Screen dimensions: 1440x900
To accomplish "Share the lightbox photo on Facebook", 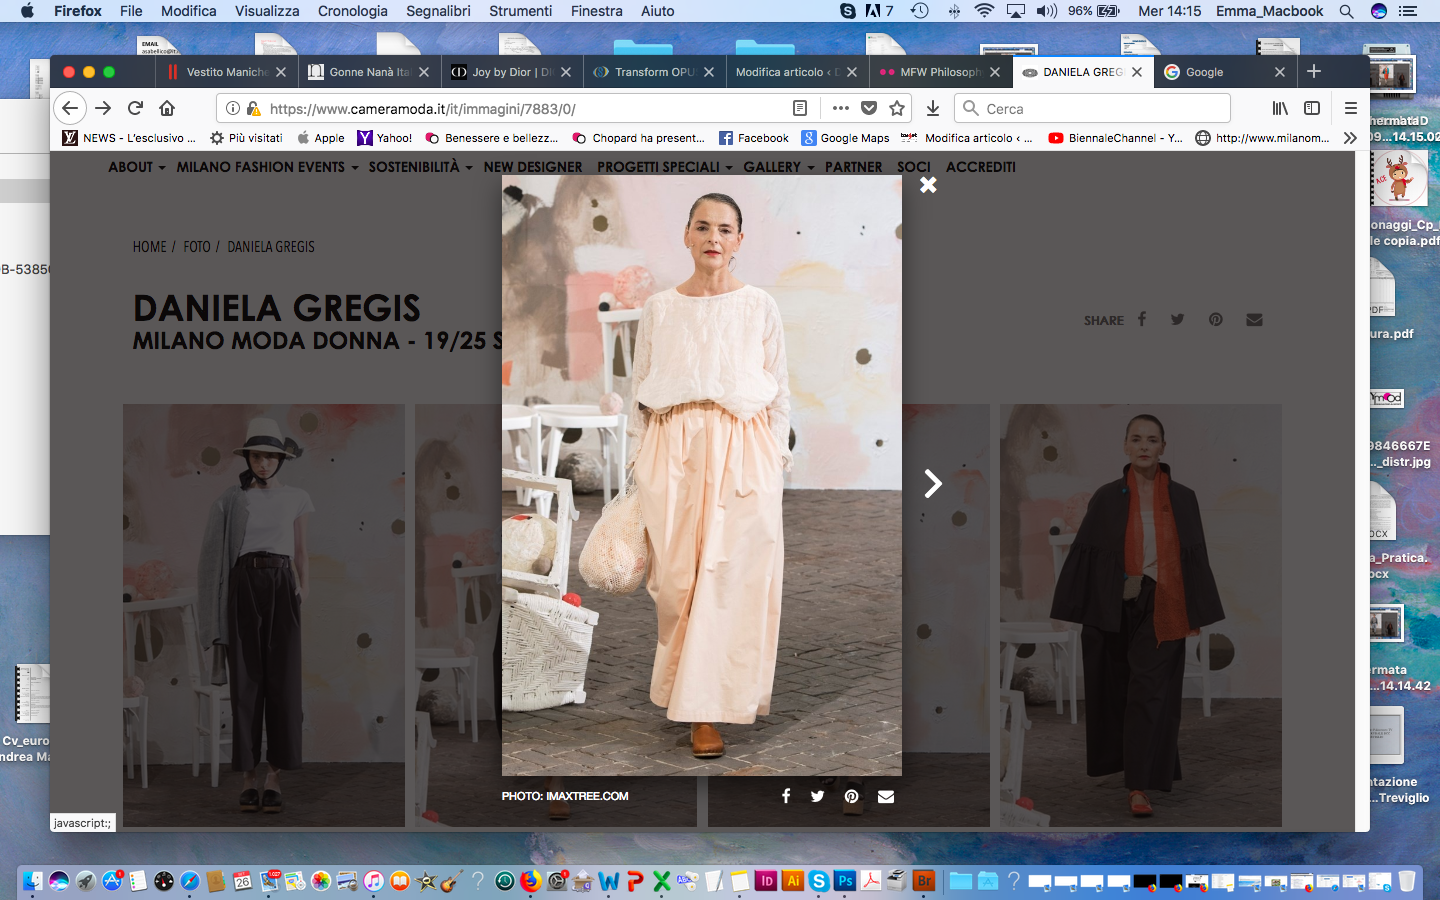I will pyautogui.click(x=786, y=796).
